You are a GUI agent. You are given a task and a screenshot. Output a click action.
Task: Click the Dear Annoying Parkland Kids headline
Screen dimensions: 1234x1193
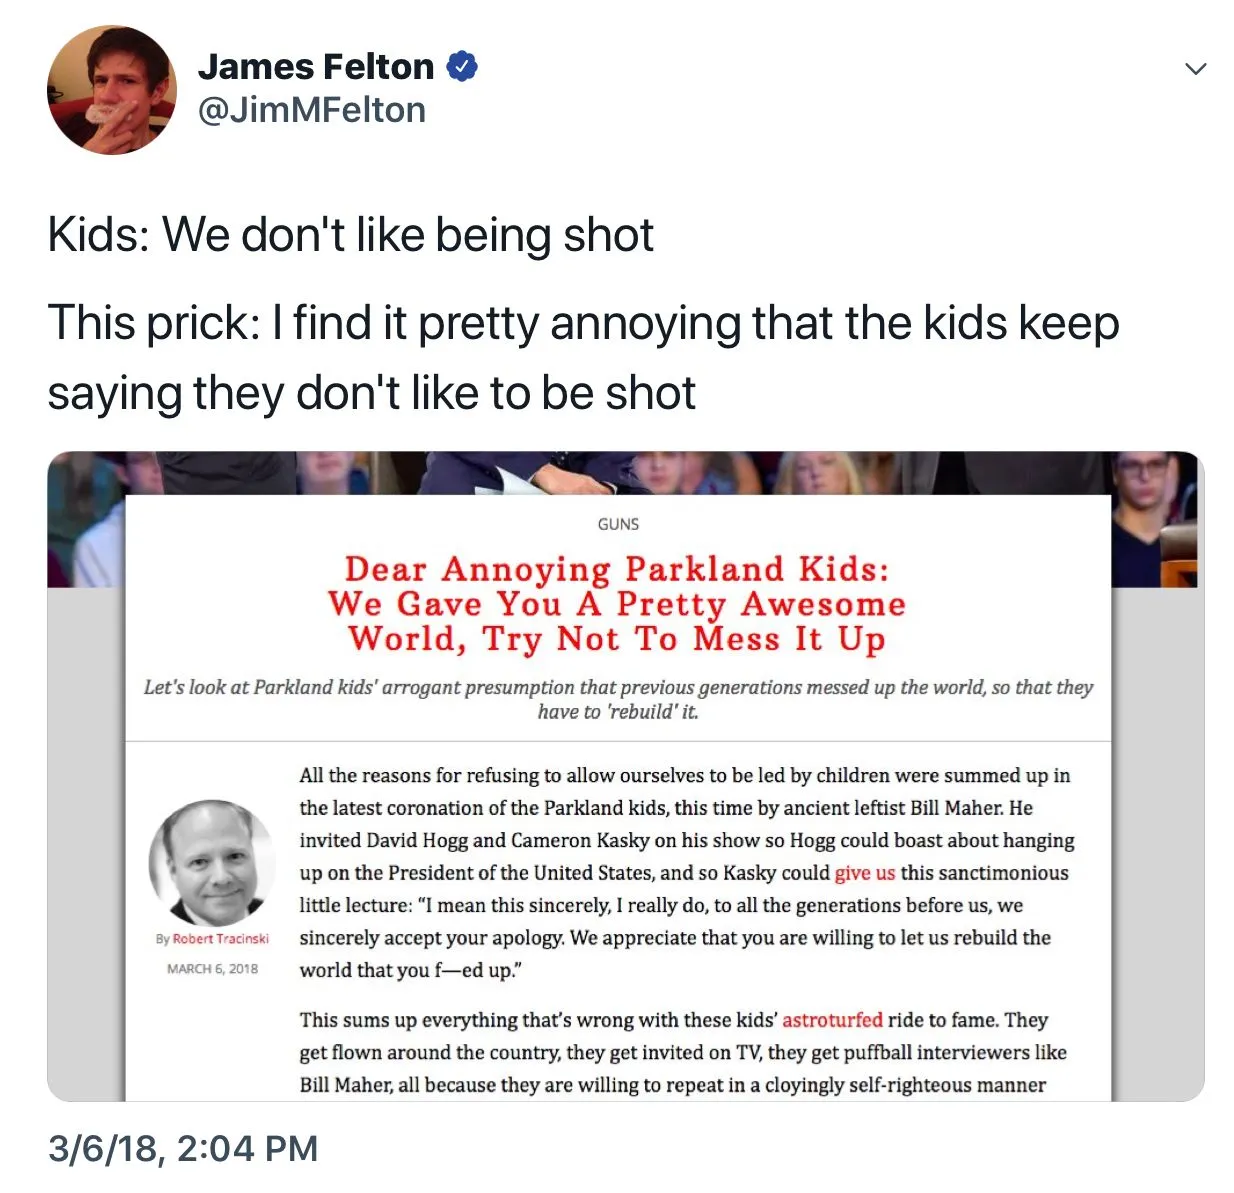[x=617, y=604]
